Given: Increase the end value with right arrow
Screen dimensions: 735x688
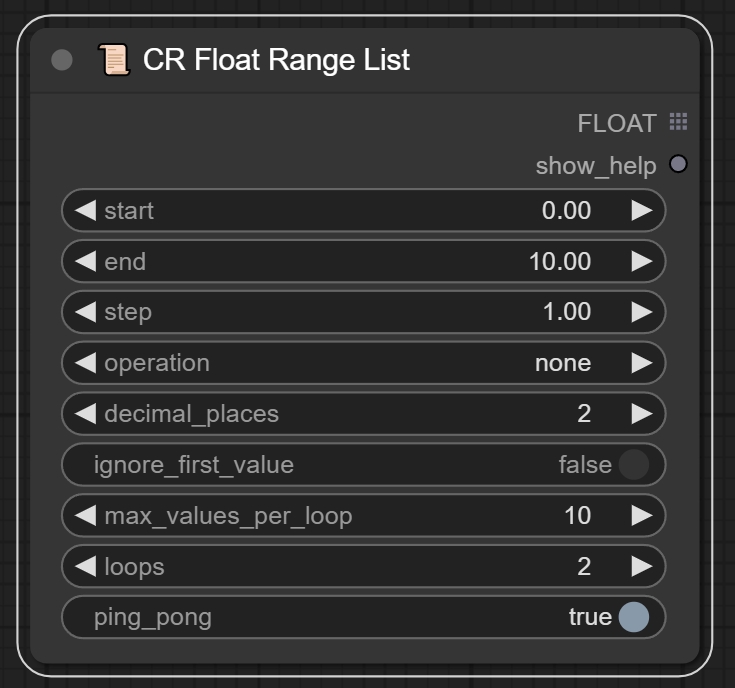Looking at the screenshot, I should [641, 261].
